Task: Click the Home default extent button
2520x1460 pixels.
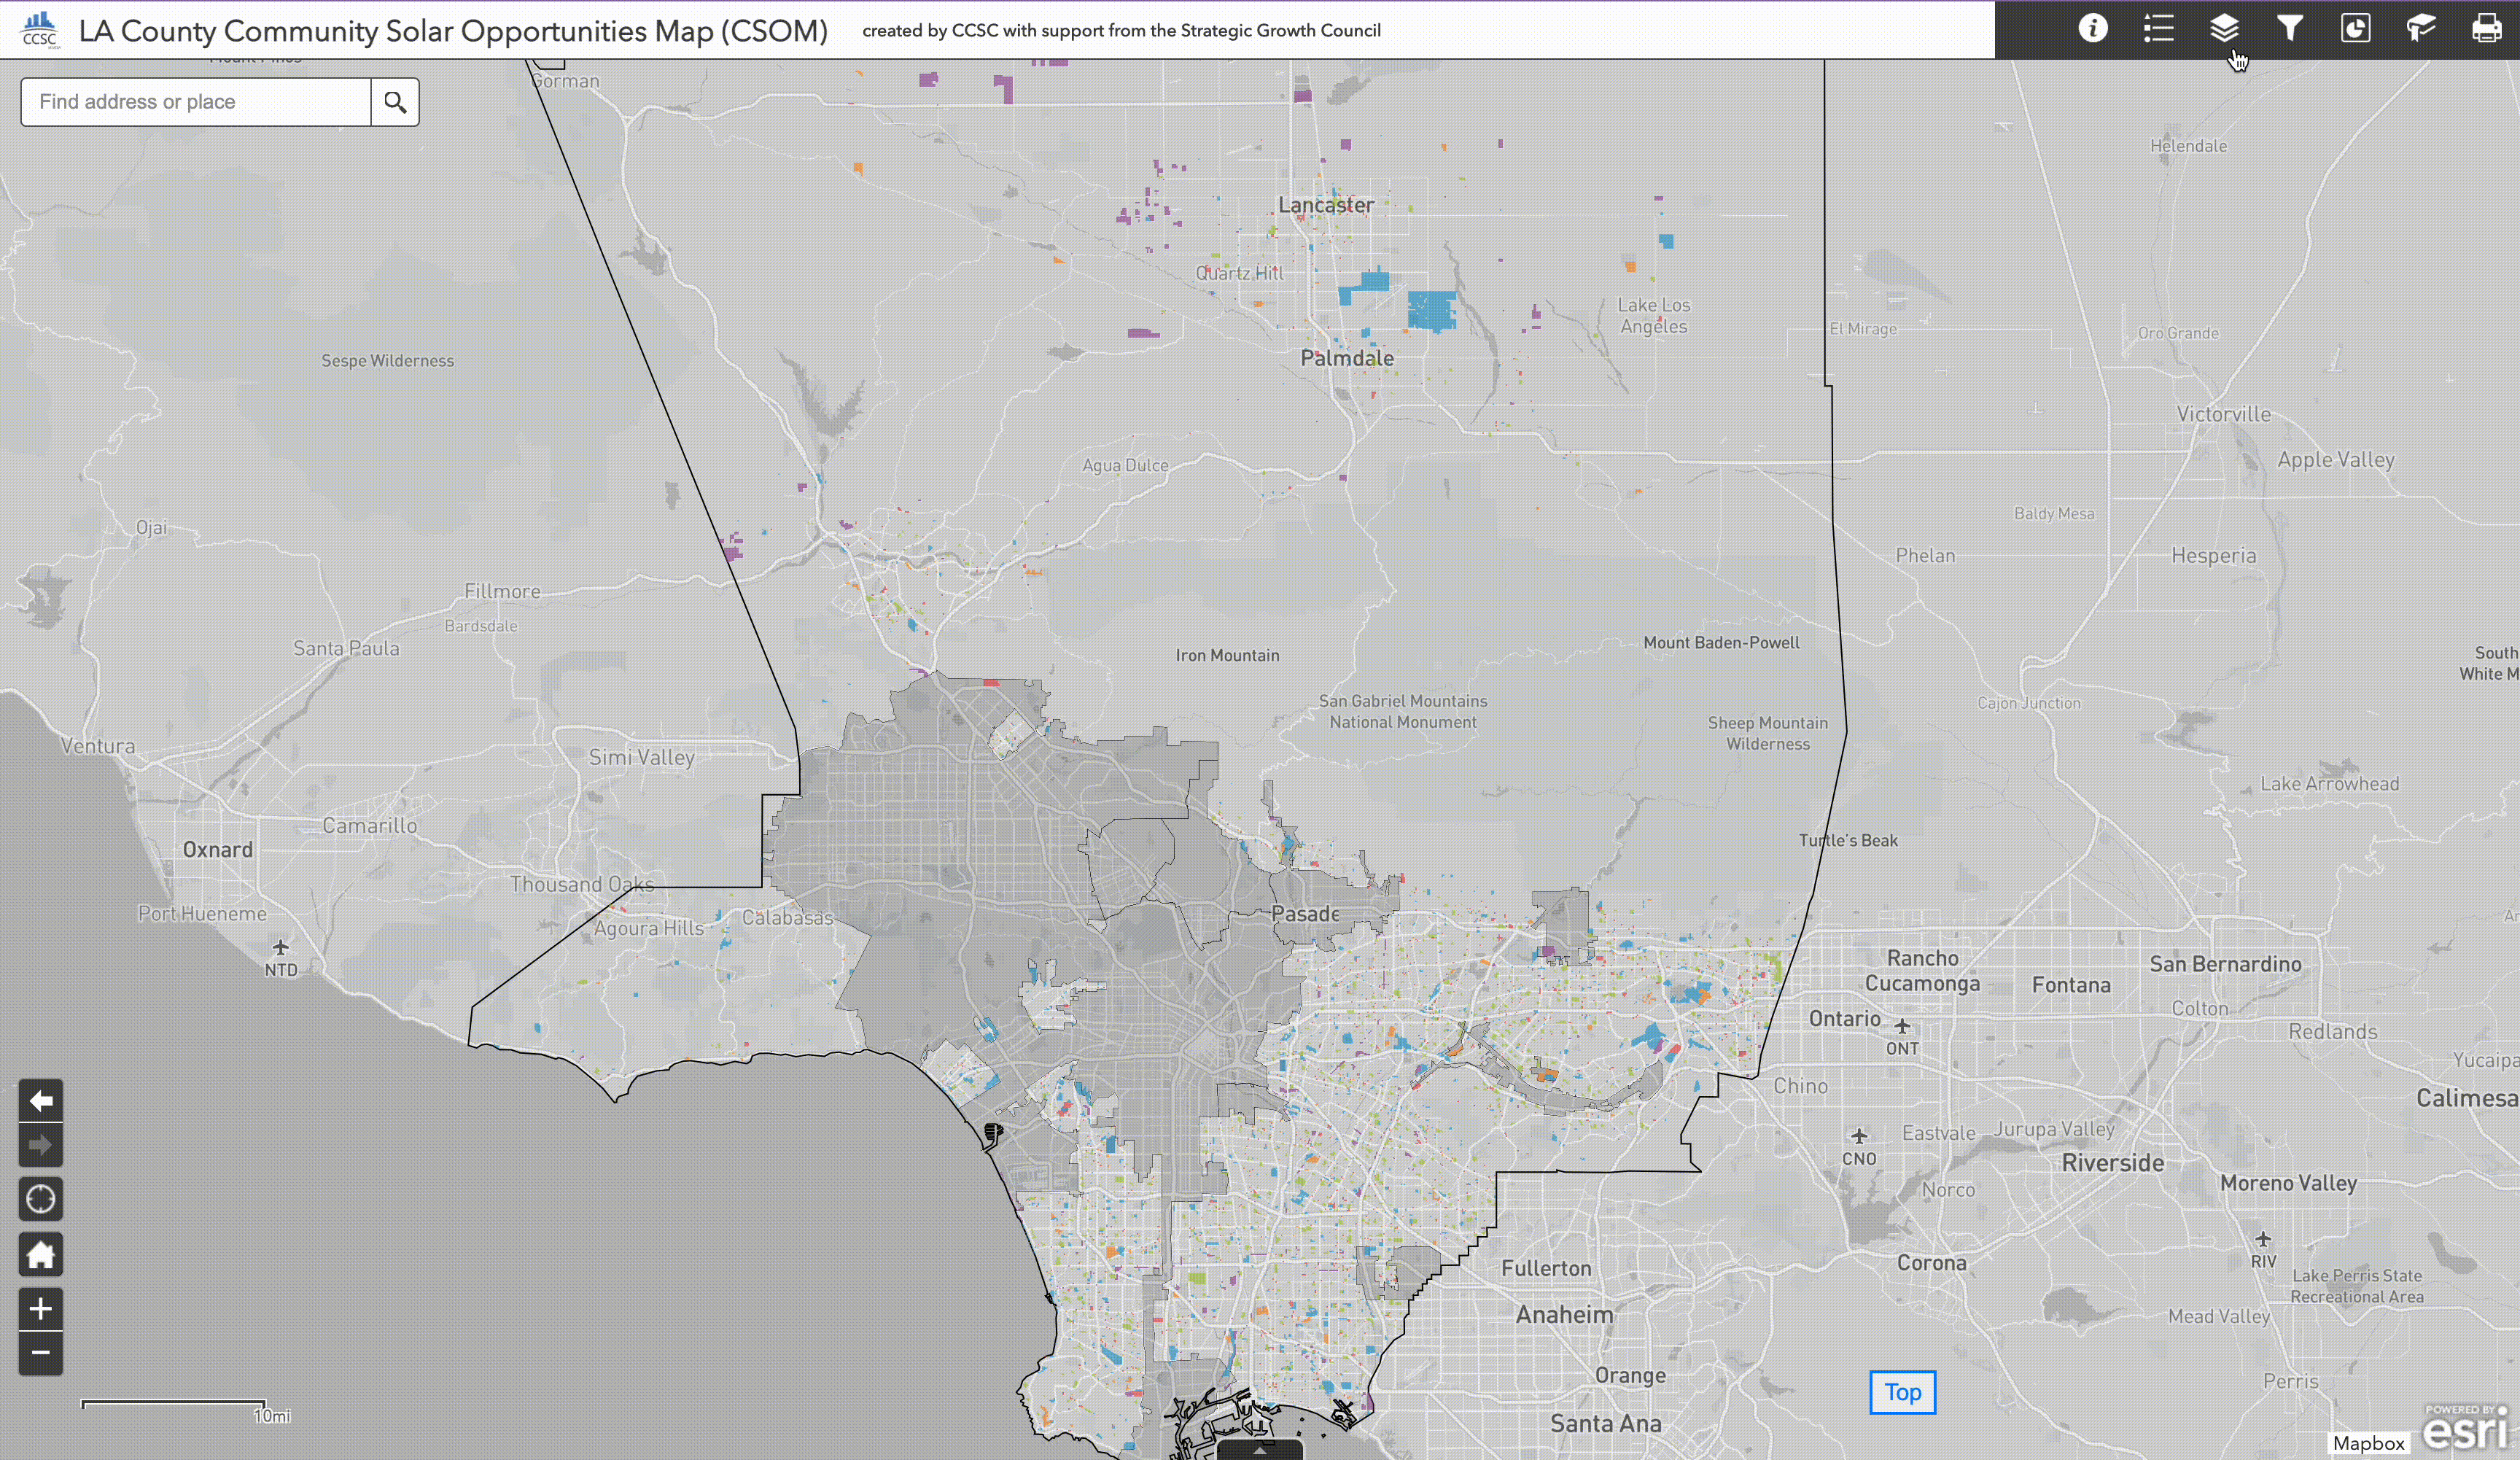Action: [x=41, y=1254]
